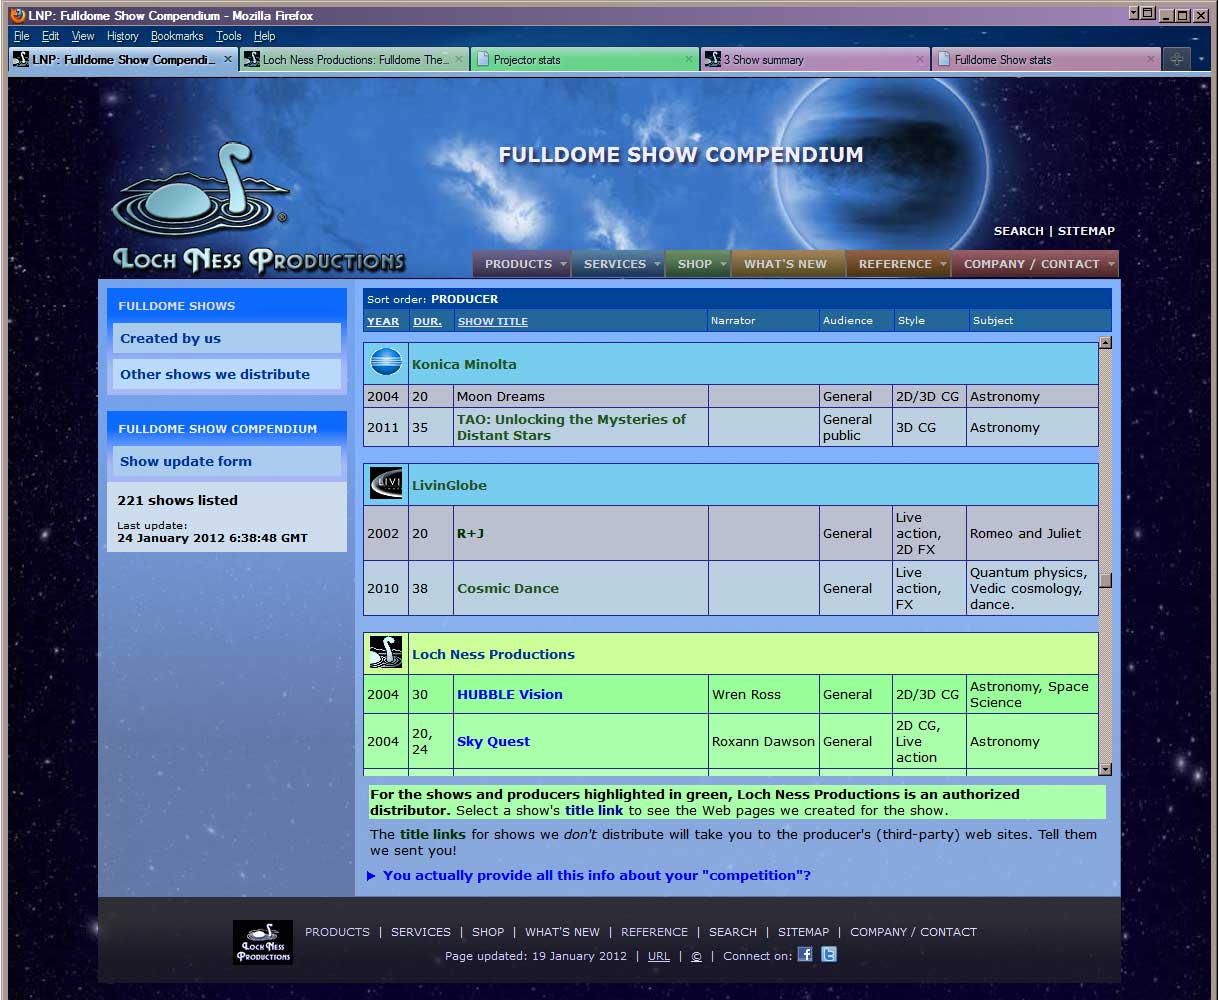Image resolution: width=1219 pixels, height=1000 pixels.
Task: Click the footer PRODUCTS link
Action: [337, 932]
